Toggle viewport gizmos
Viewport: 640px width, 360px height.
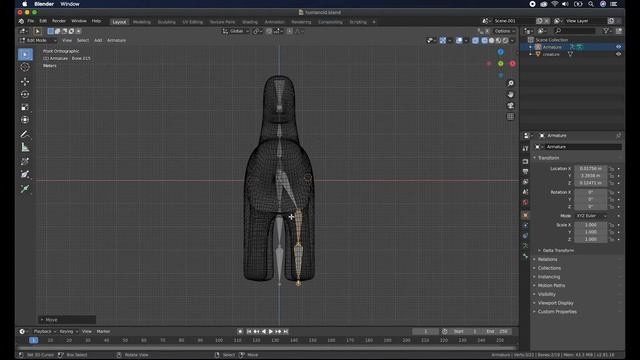coord(443,40)
